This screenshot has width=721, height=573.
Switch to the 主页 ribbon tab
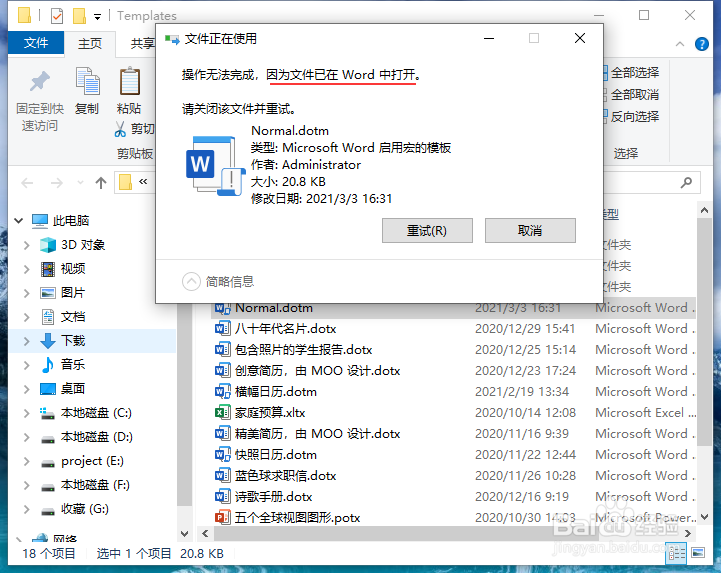tap(90, 44)
